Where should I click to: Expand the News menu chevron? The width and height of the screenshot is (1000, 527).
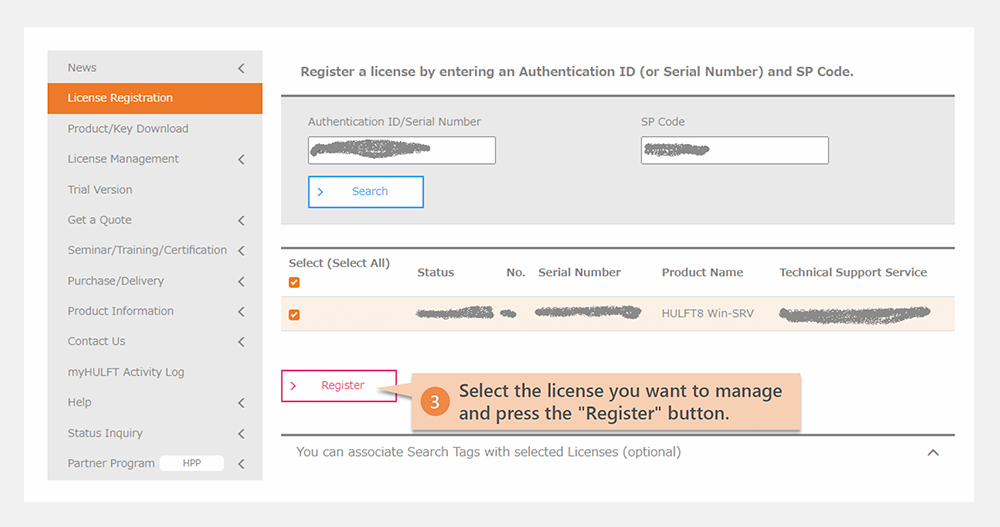pyautogui.click(x=241, y=68)
